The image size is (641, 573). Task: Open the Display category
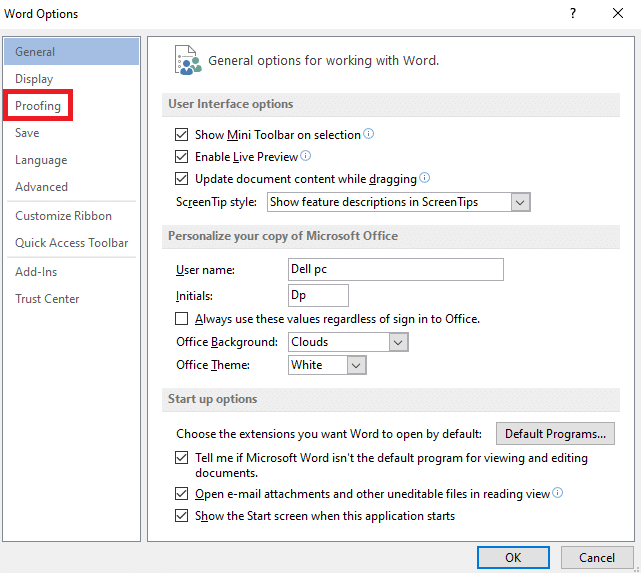click(34, 79)
